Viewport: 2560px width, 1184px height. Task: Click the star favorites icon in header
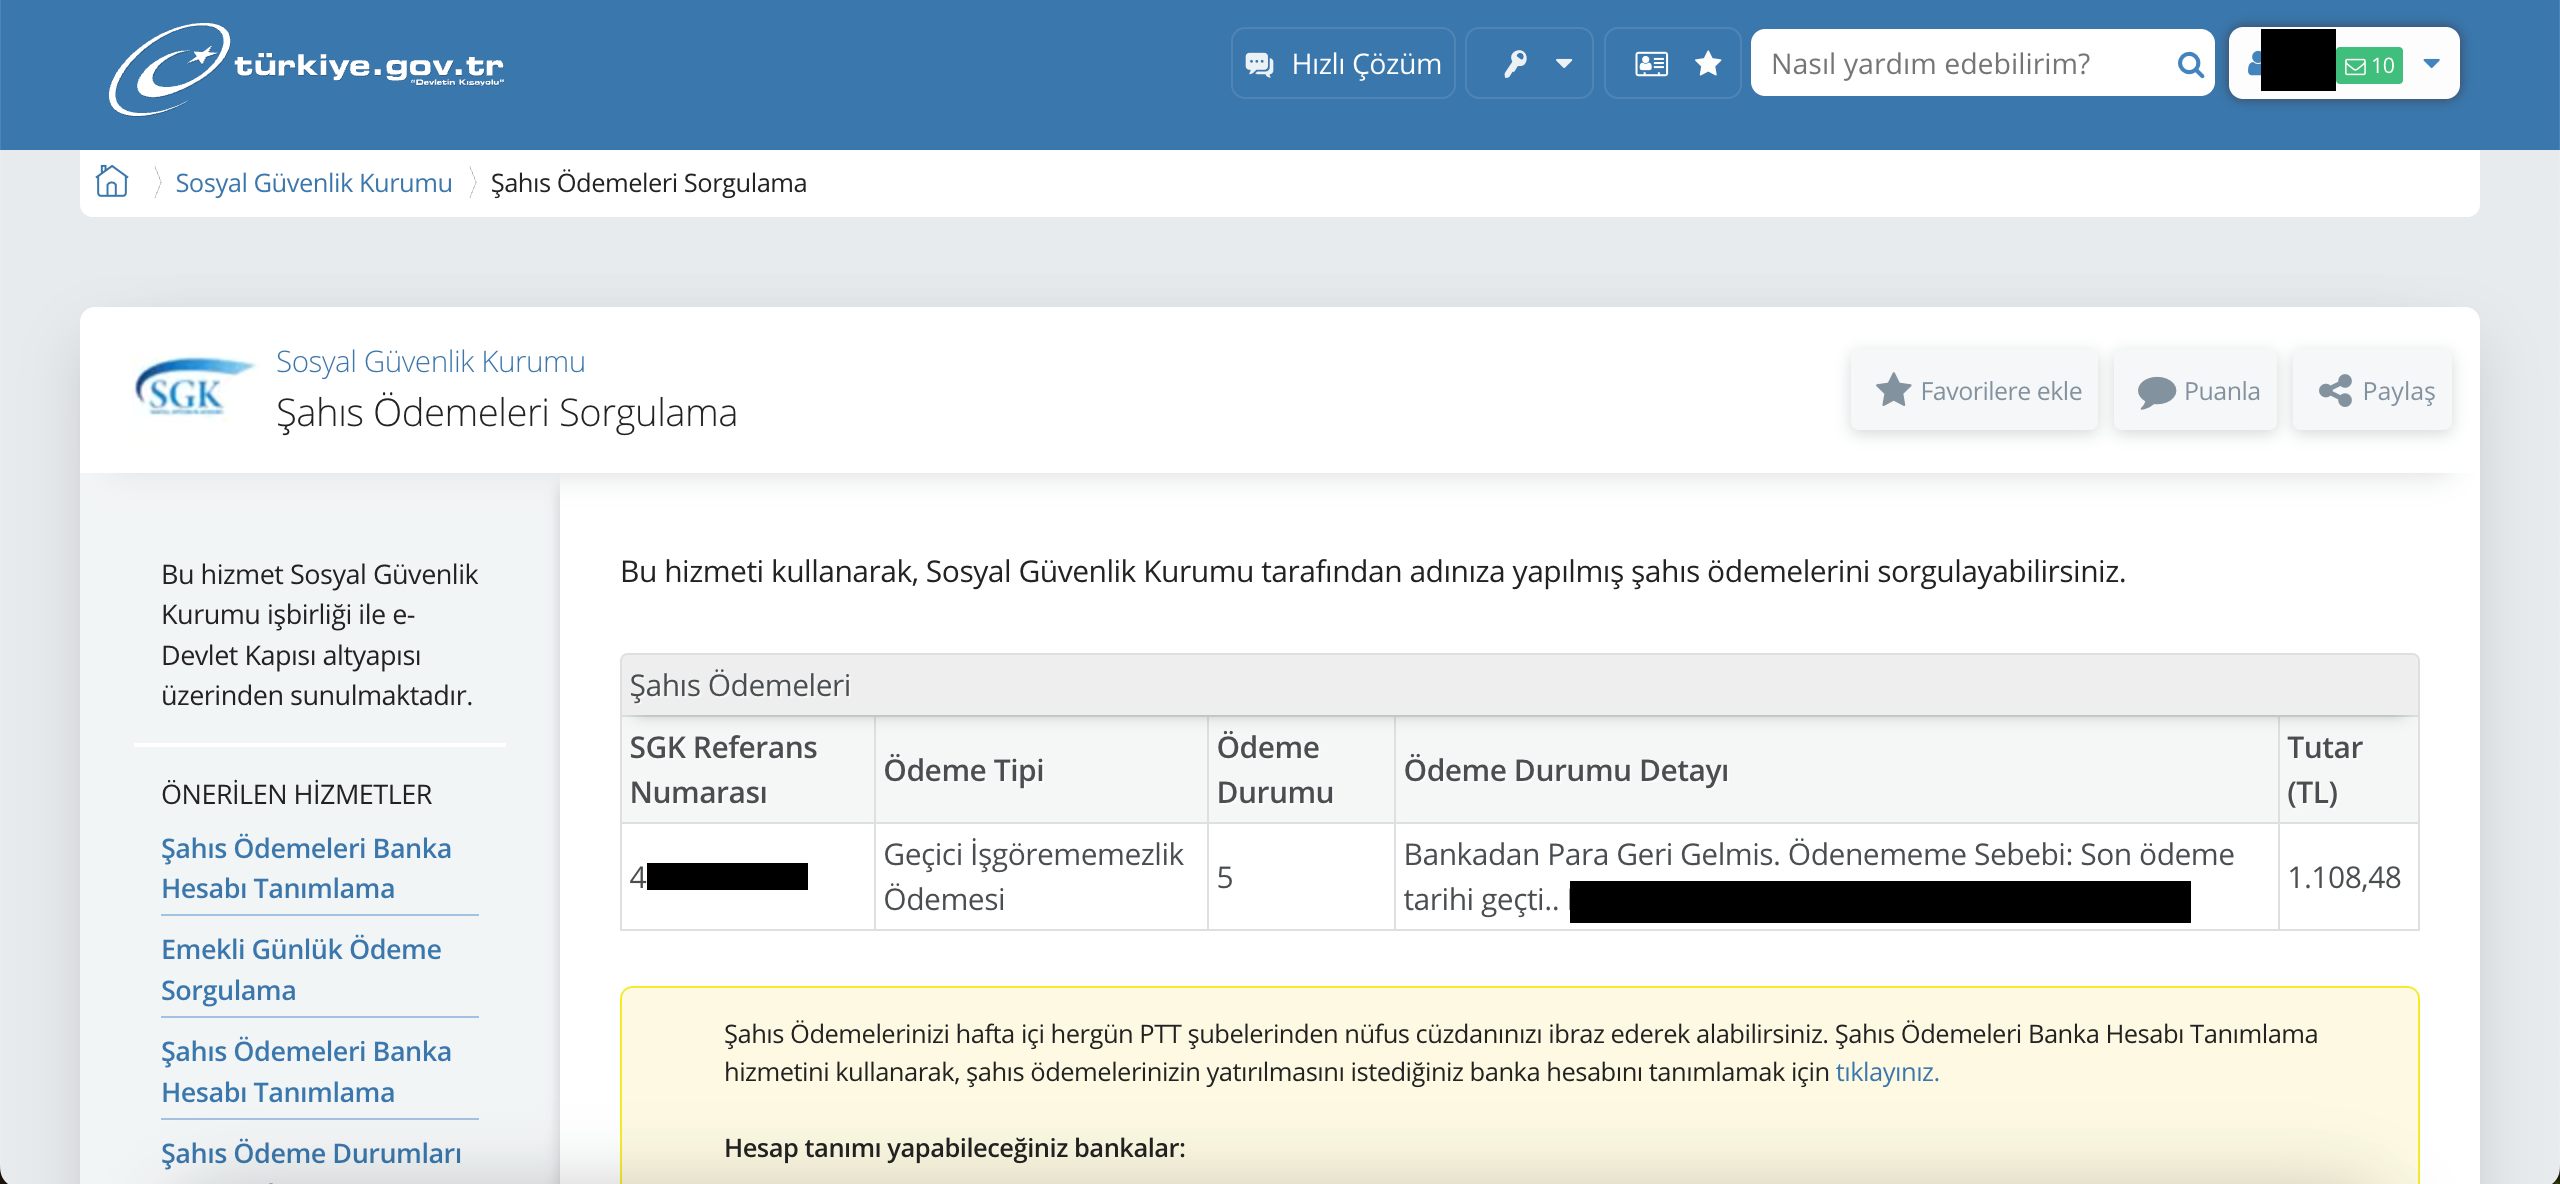point(1708,64)
